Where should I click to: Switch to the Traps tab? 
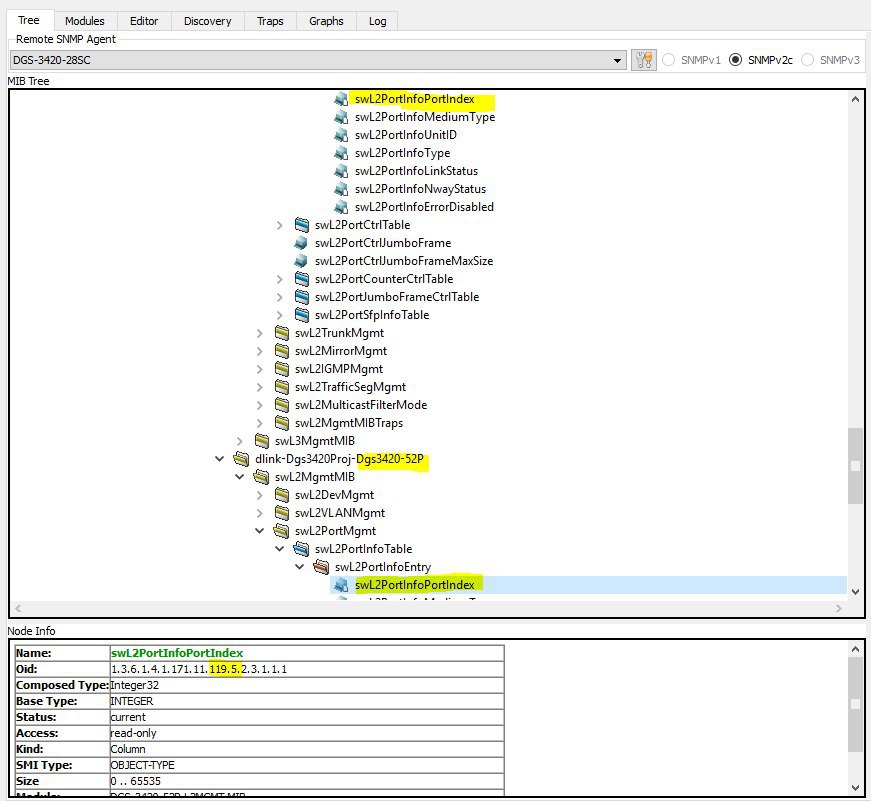pos(270,21)
